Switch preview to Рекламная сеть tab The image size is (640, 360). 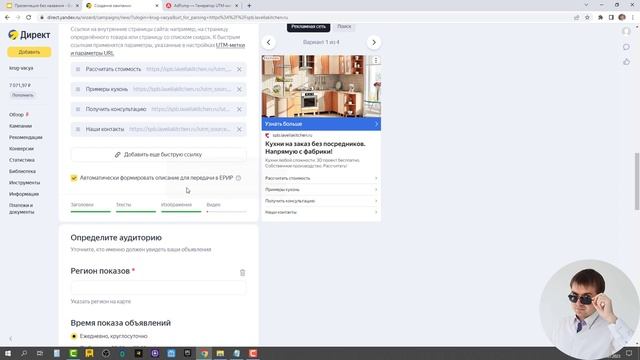coord(308,27)
